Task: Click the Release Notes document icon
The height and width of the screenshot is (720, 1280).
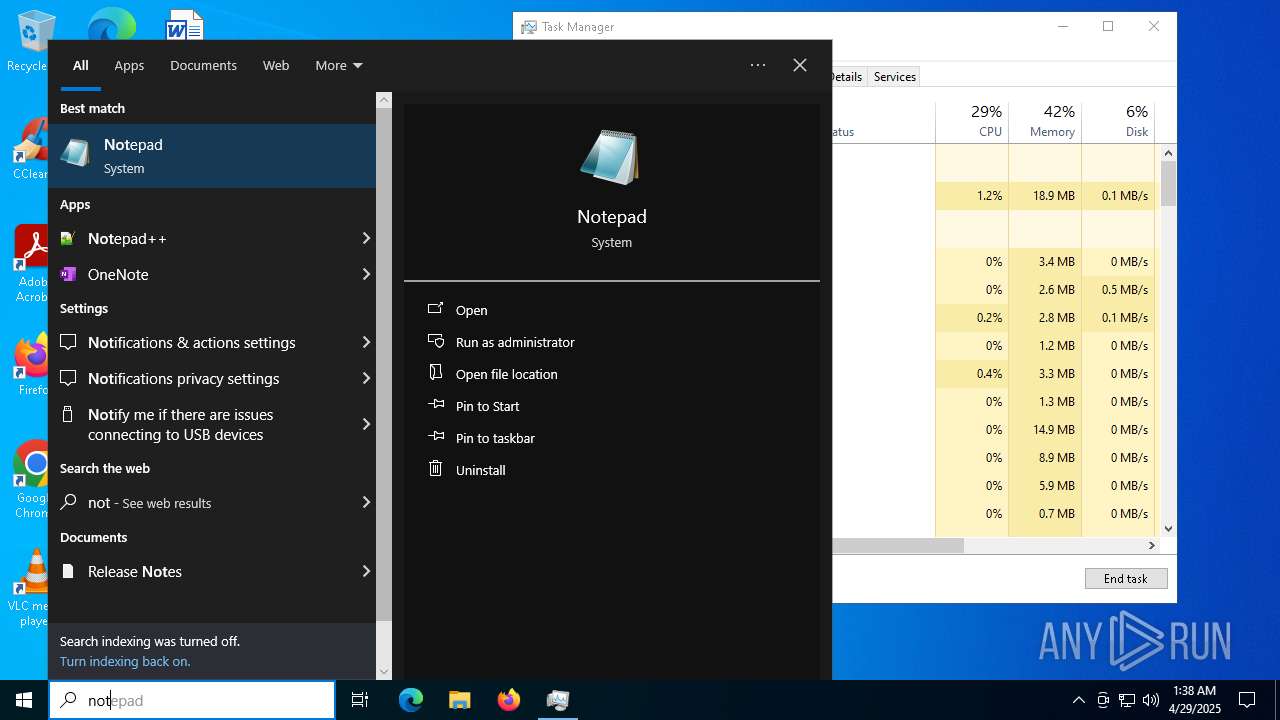Action: point(68,571)
